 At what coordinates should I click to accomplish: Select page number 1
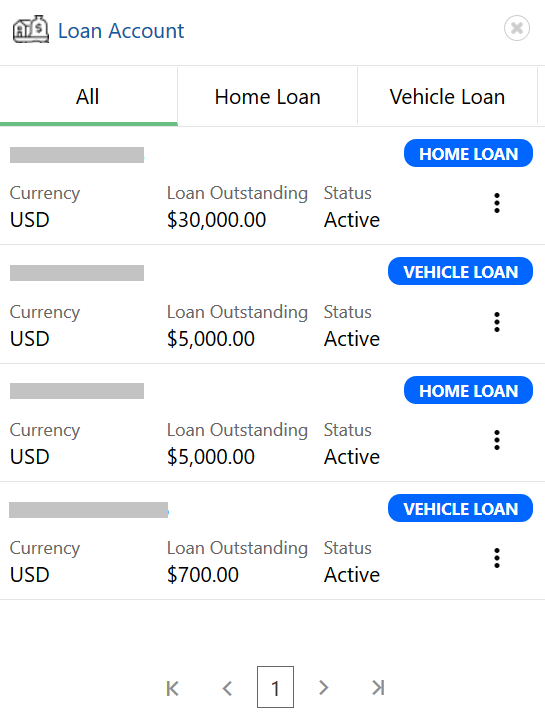pyautogui.click(x=275, y=687)
